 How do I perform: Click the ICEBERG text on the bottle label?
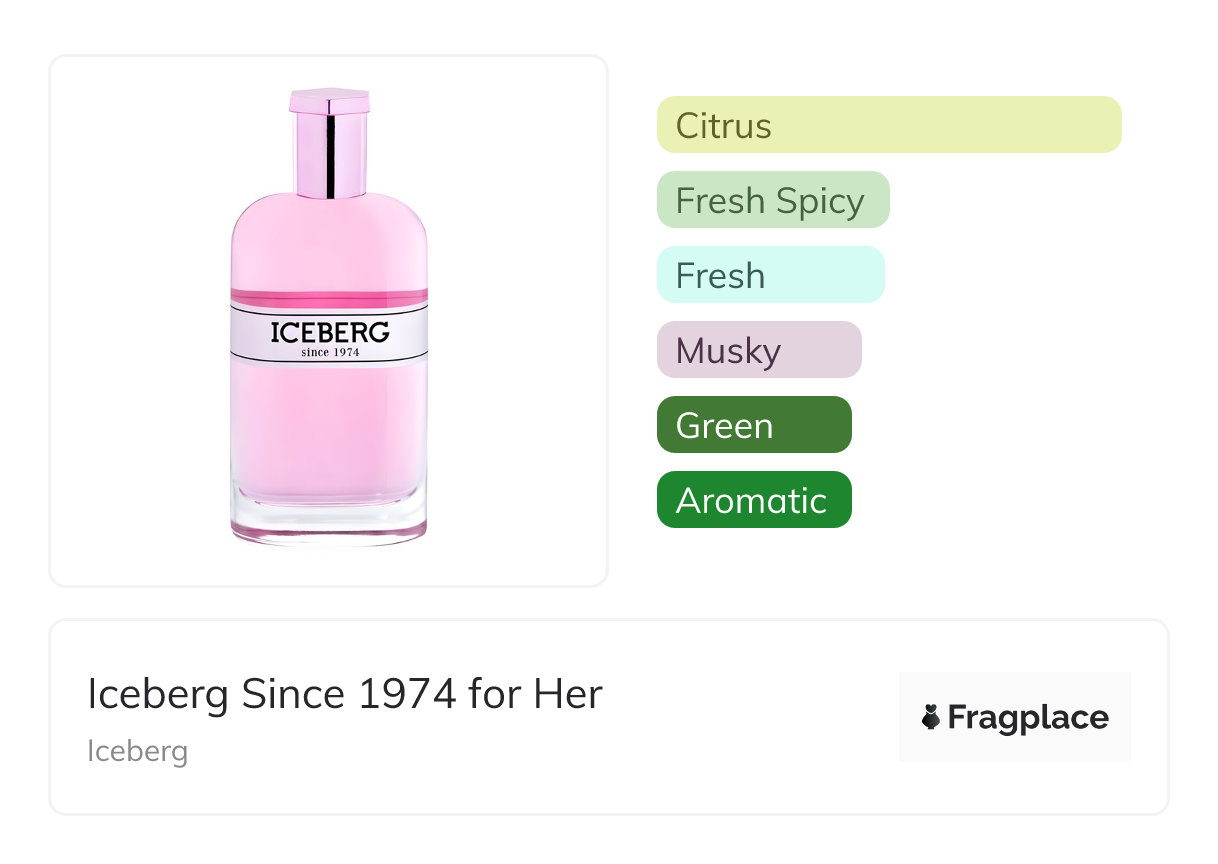click(329, 332)
